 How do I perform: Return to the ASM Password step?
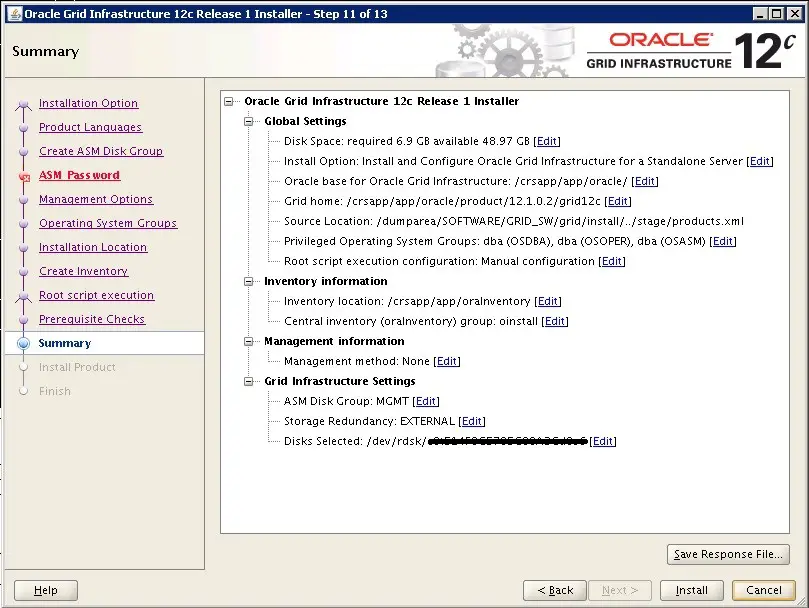click(79, 175)
